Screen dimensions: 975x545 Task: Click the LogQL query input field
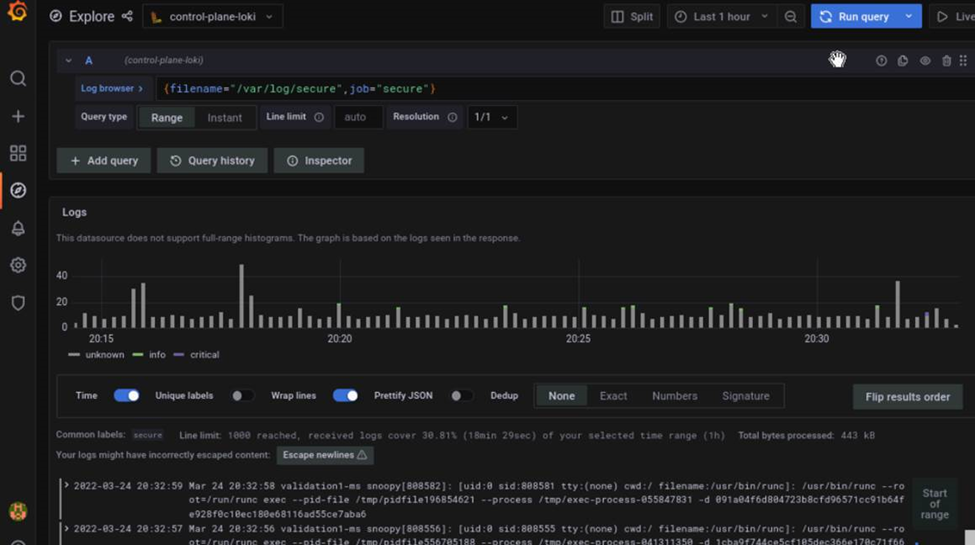pos(565,89)
